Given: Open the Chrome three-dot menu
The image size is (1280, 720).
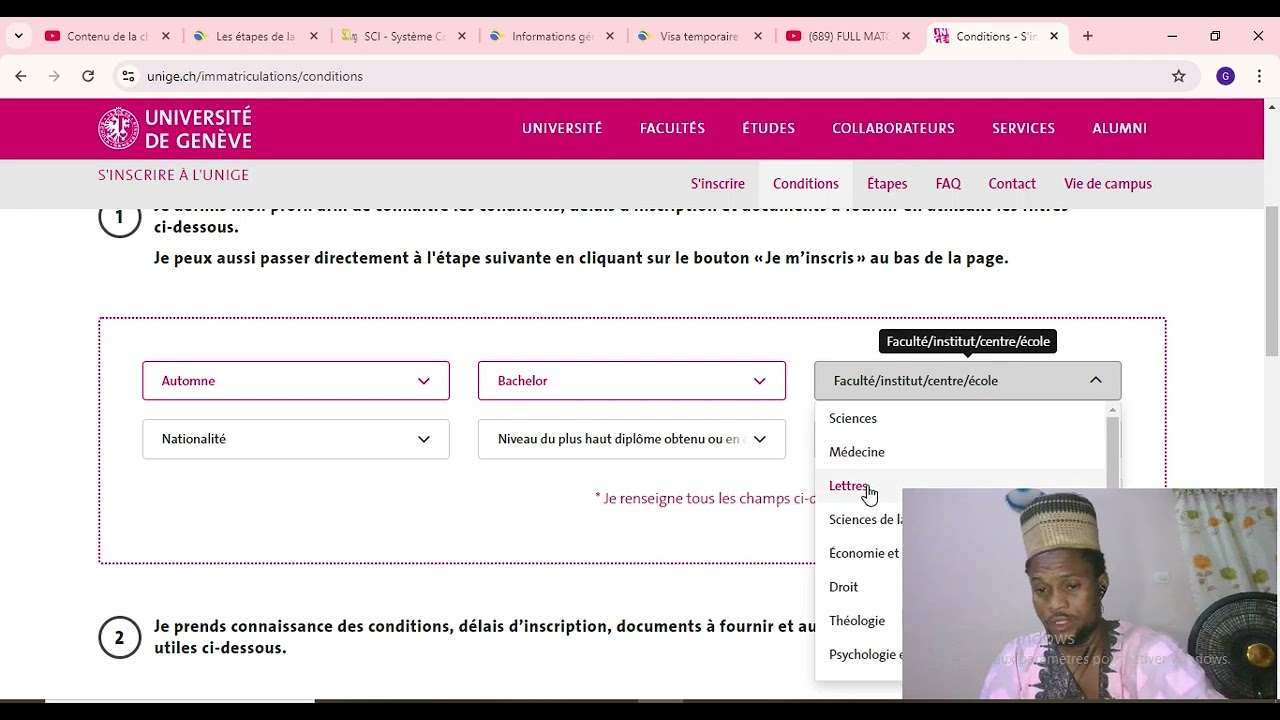Looking at the screenshot, I should click(1258, 76).
